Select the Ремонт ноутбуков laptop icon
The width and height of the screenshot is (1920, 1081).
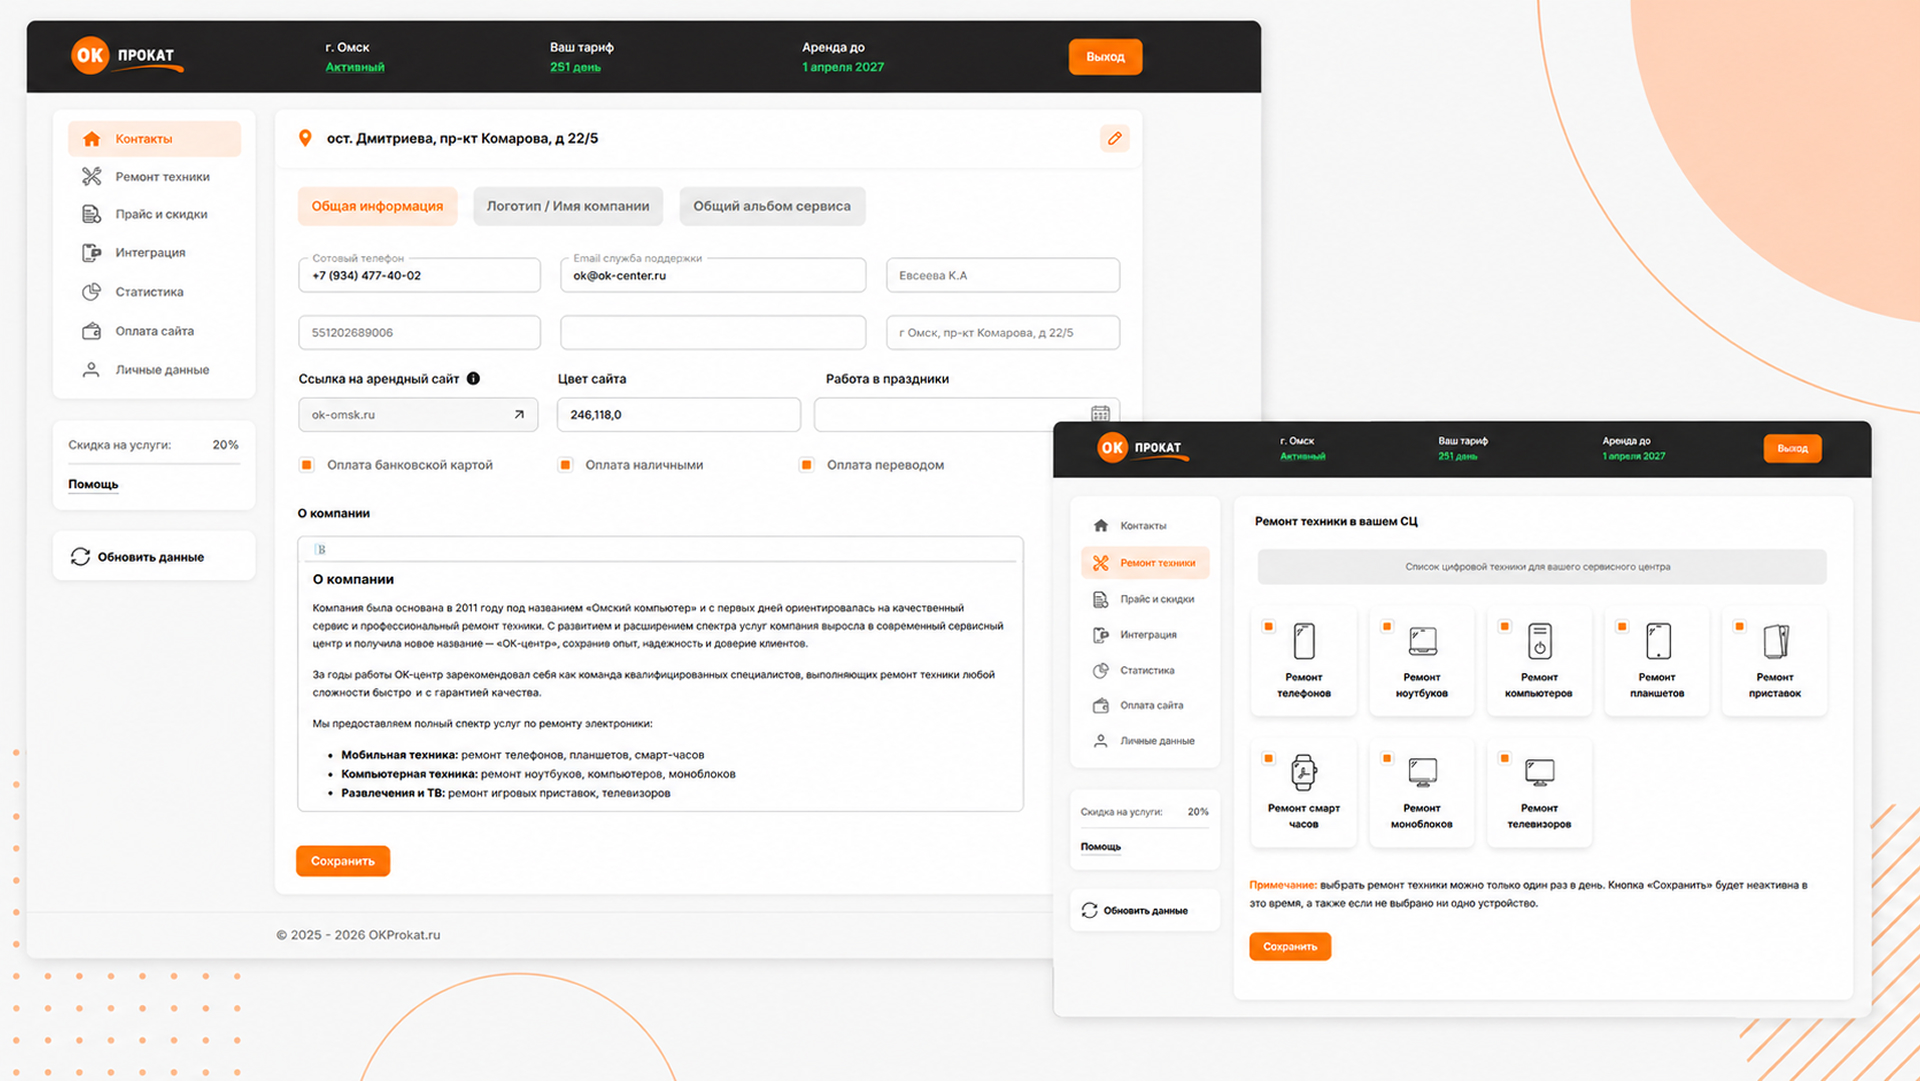tap(1422, 641)
